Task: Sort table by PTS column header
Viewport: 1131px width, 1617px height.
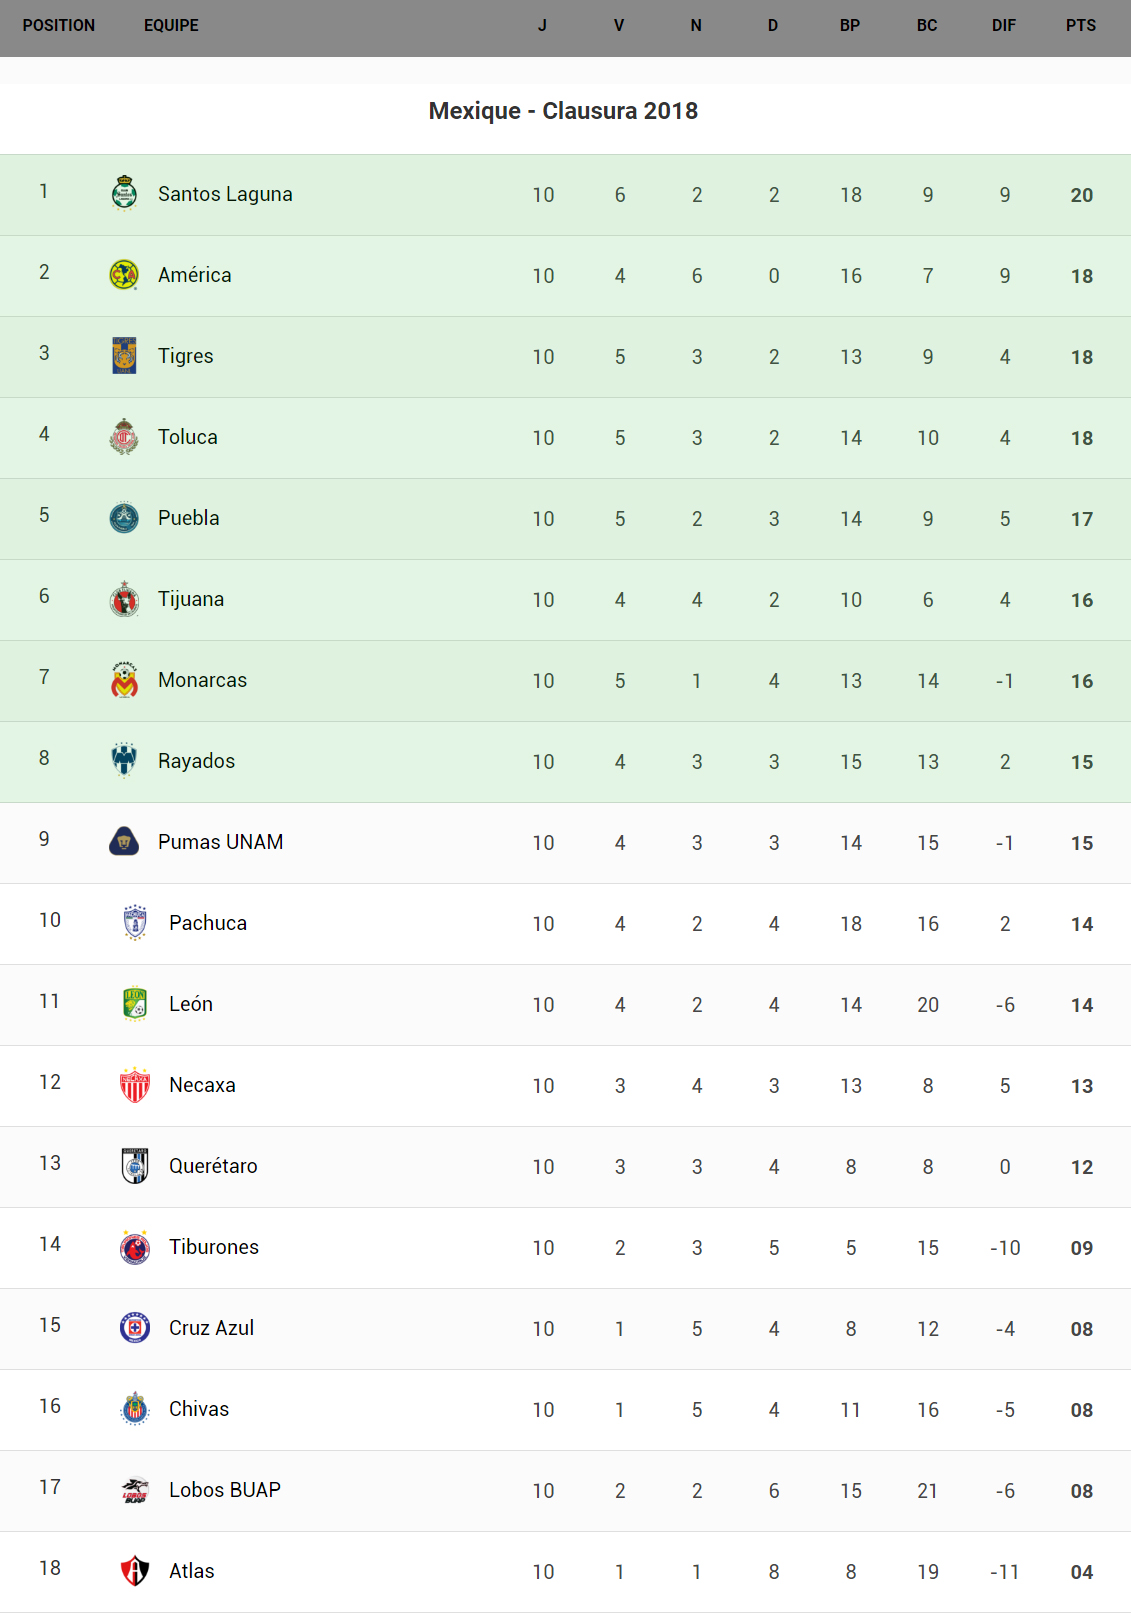Action: click(1080, 26)
